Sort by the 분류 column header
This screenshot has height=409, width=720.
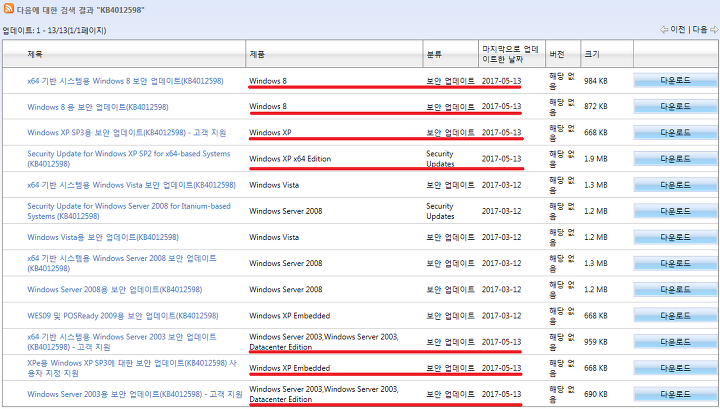(x=434, y=54)
